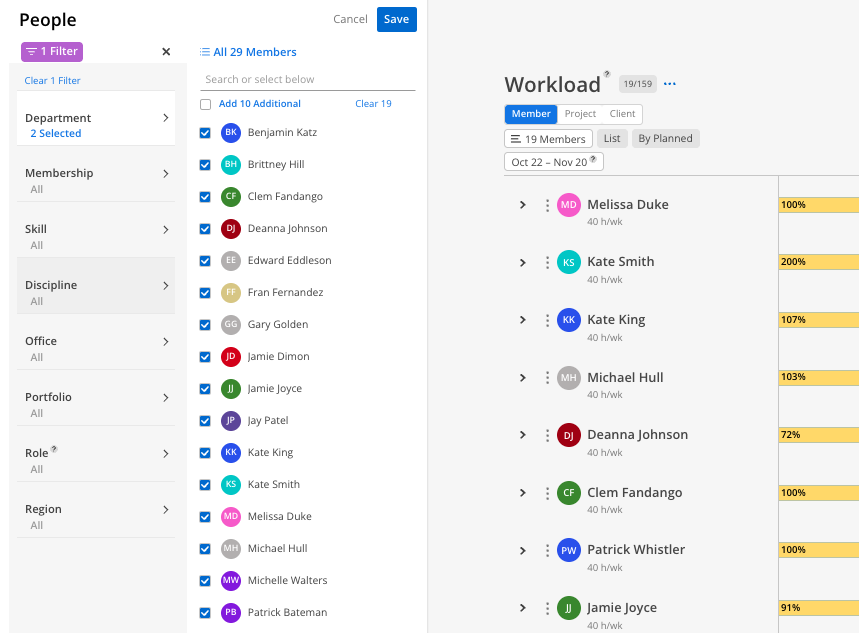Expand Kate Smith's workload row chevron
This screenshot has height=633, width=859.
pyautogui.click(x=523, y=263)
